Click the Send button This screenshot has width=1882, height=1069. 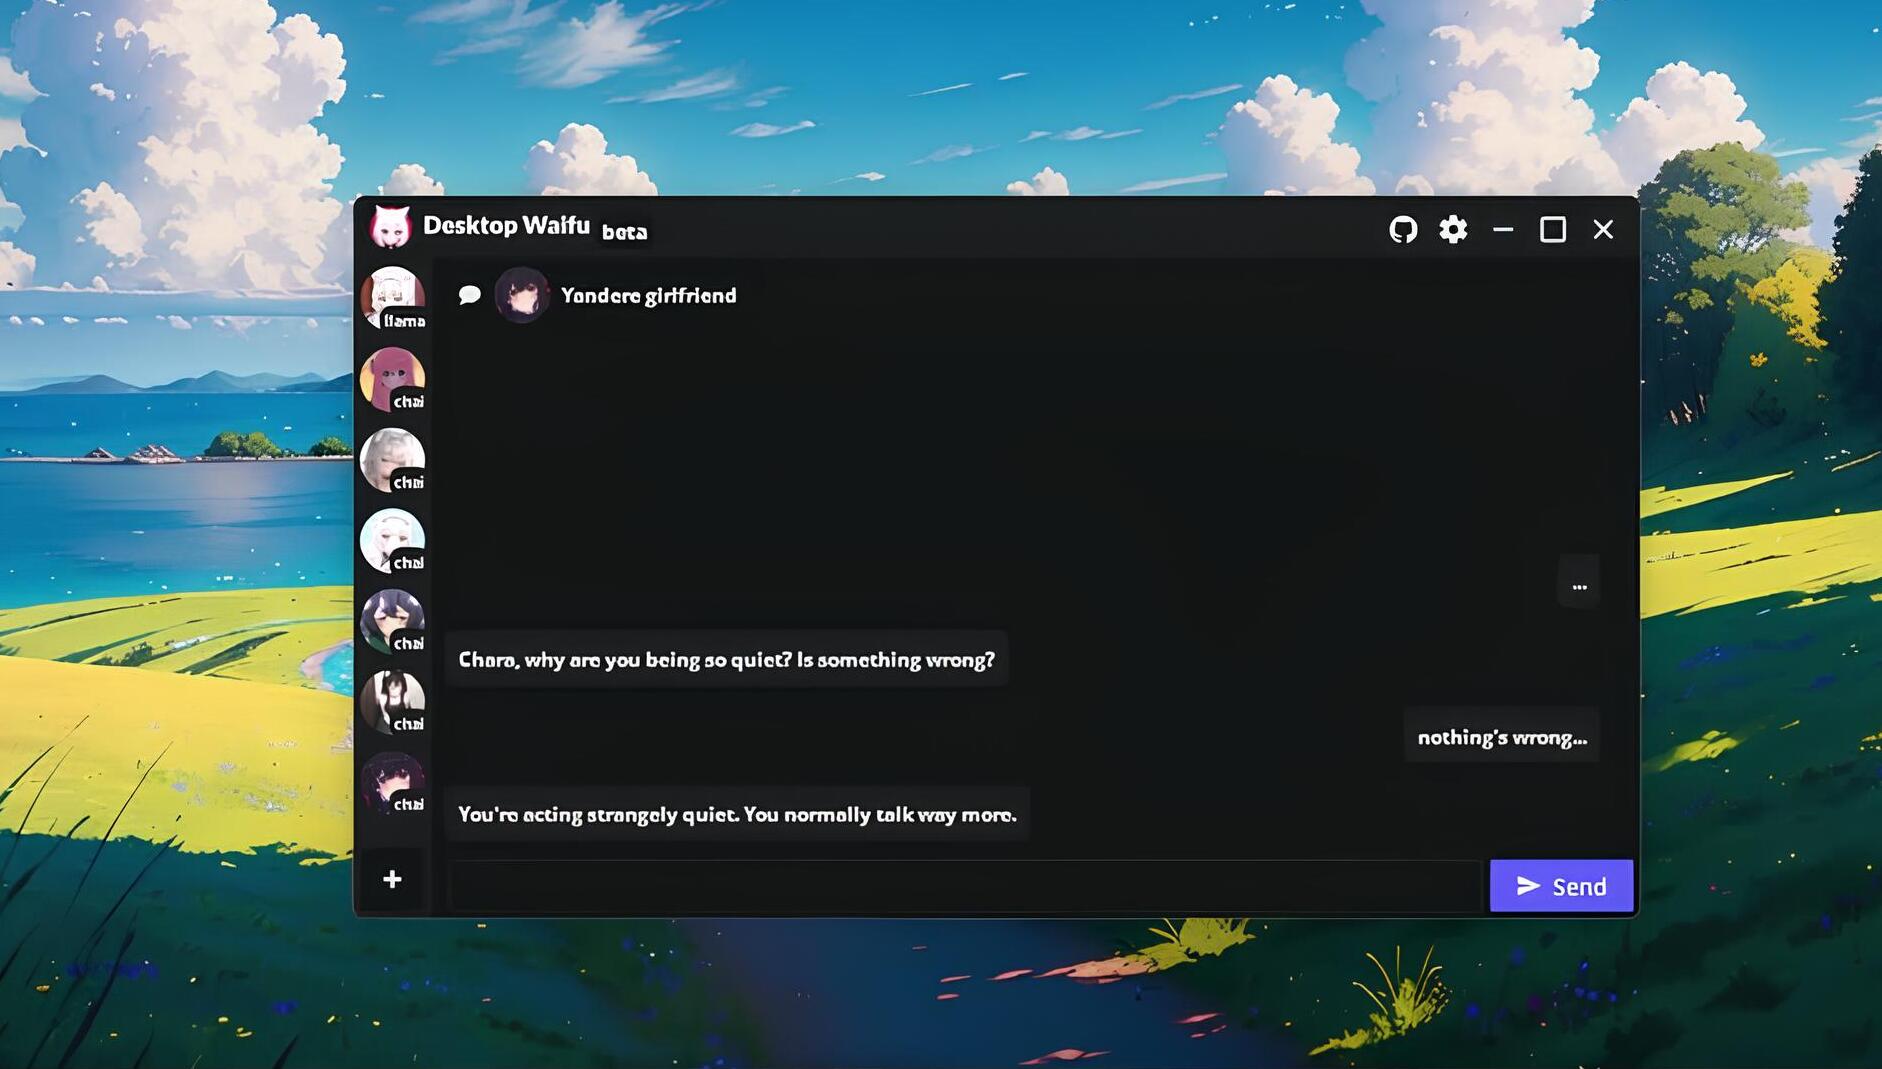tap(1561, 886)
